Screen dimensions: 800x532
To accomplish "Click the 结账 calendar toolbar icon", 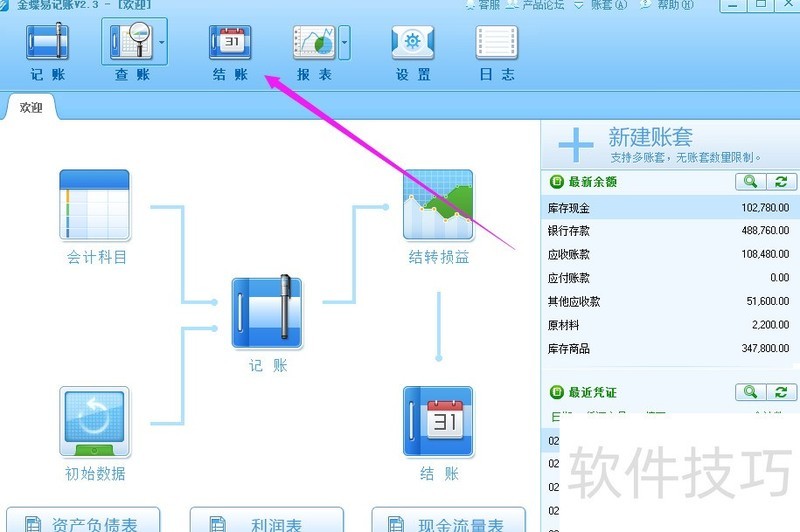I will tap(230, 42).
